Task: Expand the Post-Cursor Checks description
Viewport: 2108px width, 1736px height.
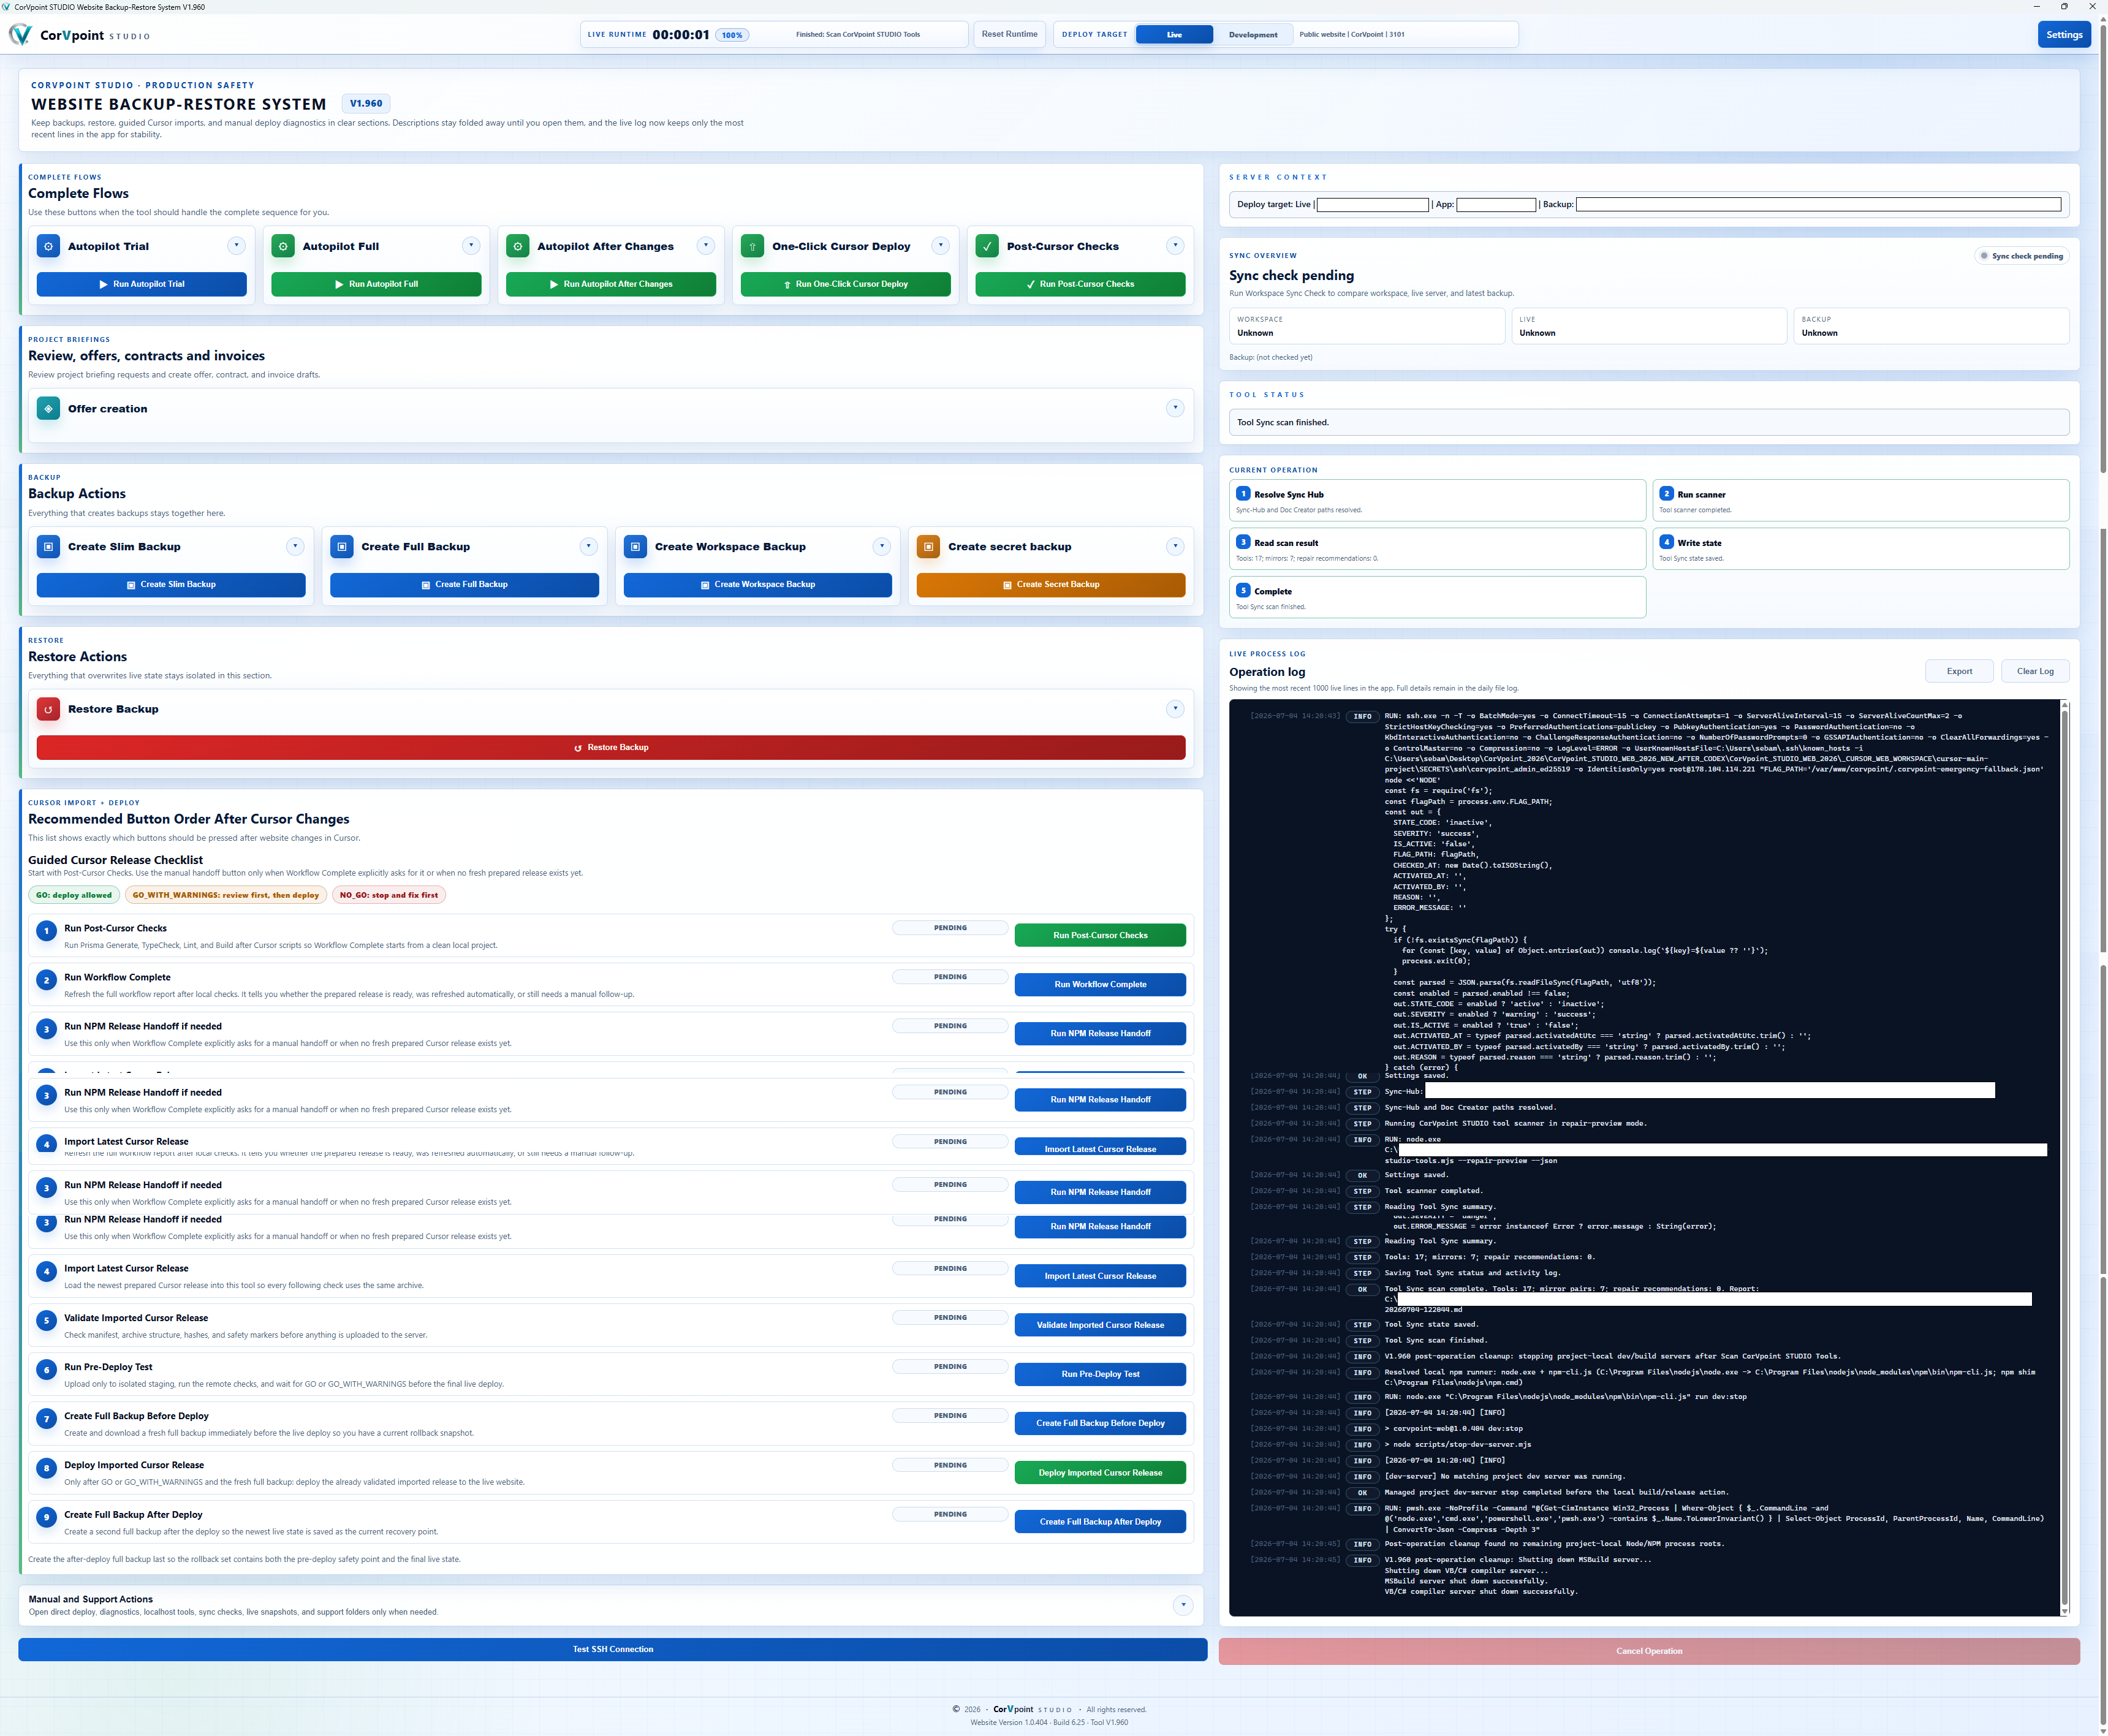Action: (1175, 245)
